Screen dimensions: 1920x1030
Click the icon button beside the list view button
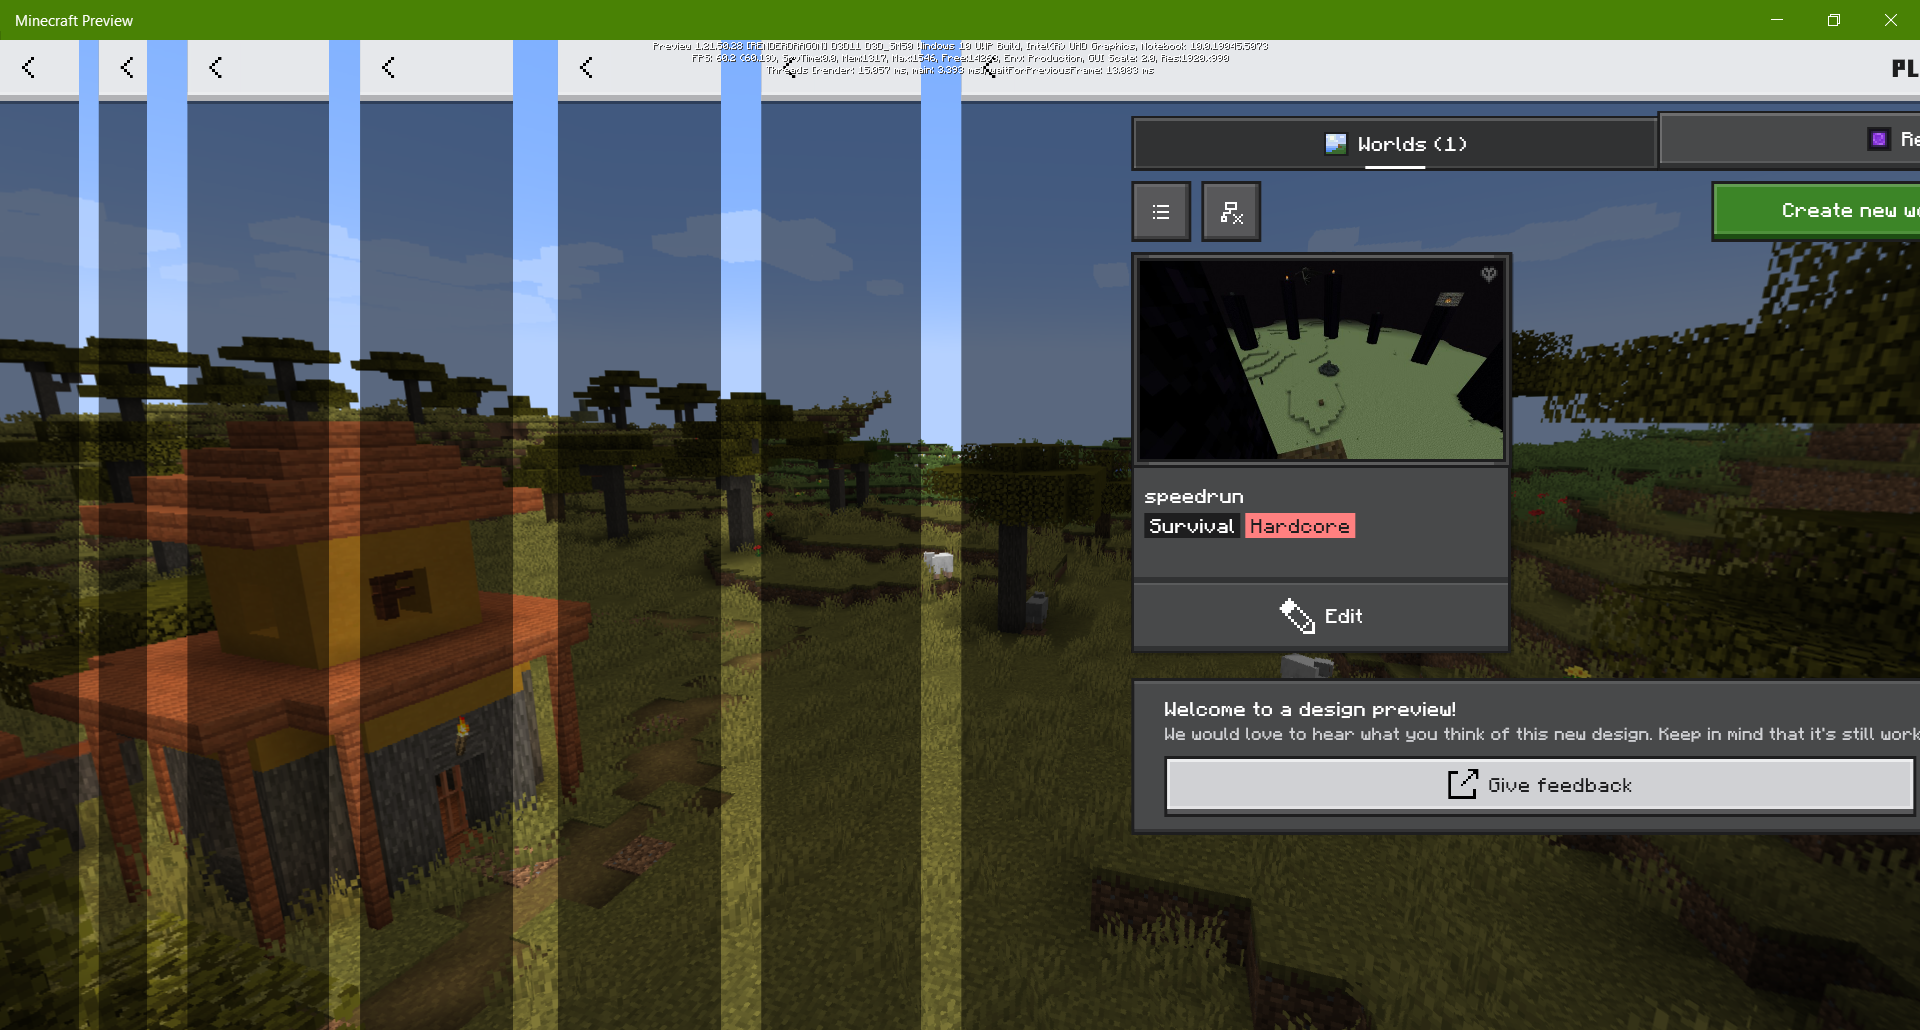pos(1231,212)
